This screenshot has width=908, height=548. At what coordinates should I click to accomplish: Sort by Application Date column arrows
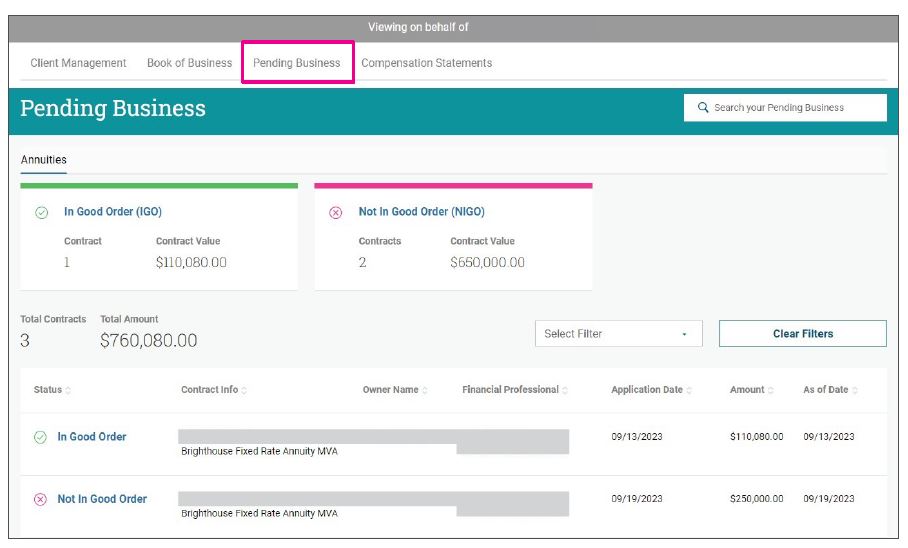pos(689,390)
